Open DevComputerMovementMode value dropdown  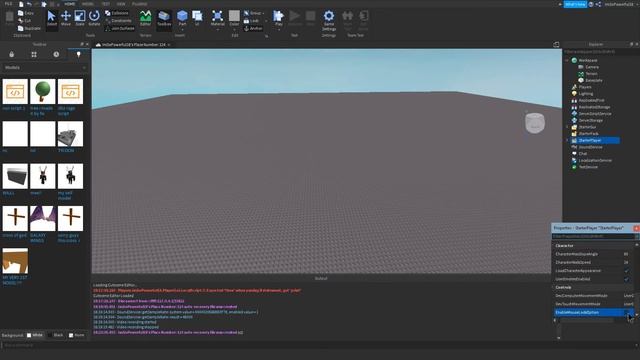click(629, 296)
